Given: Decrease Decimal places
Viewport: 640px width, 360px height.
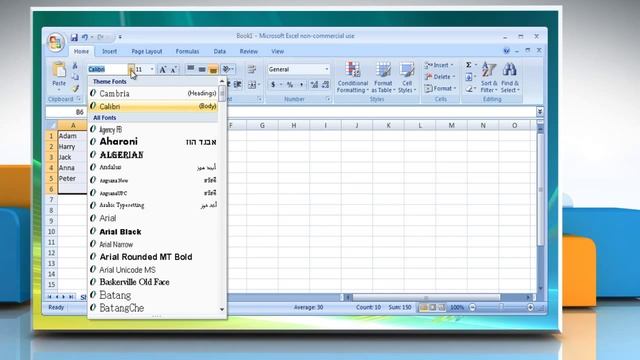Looking at the screenshot, I should (x=325, y=84).
